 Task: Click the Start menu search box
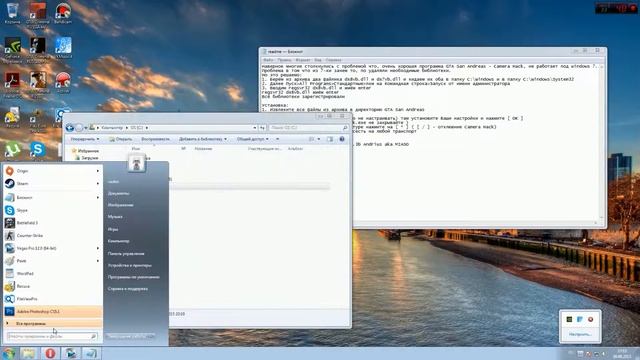coord(52,336)
